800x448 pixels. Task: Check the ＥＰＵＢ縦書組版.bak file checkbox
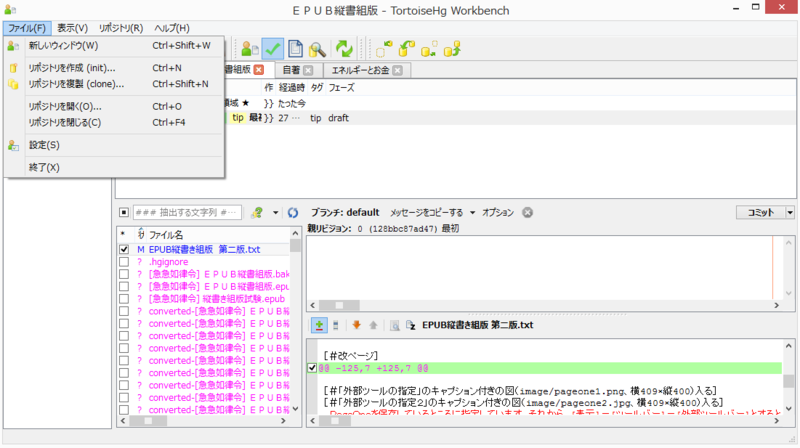tap(124, 274)
